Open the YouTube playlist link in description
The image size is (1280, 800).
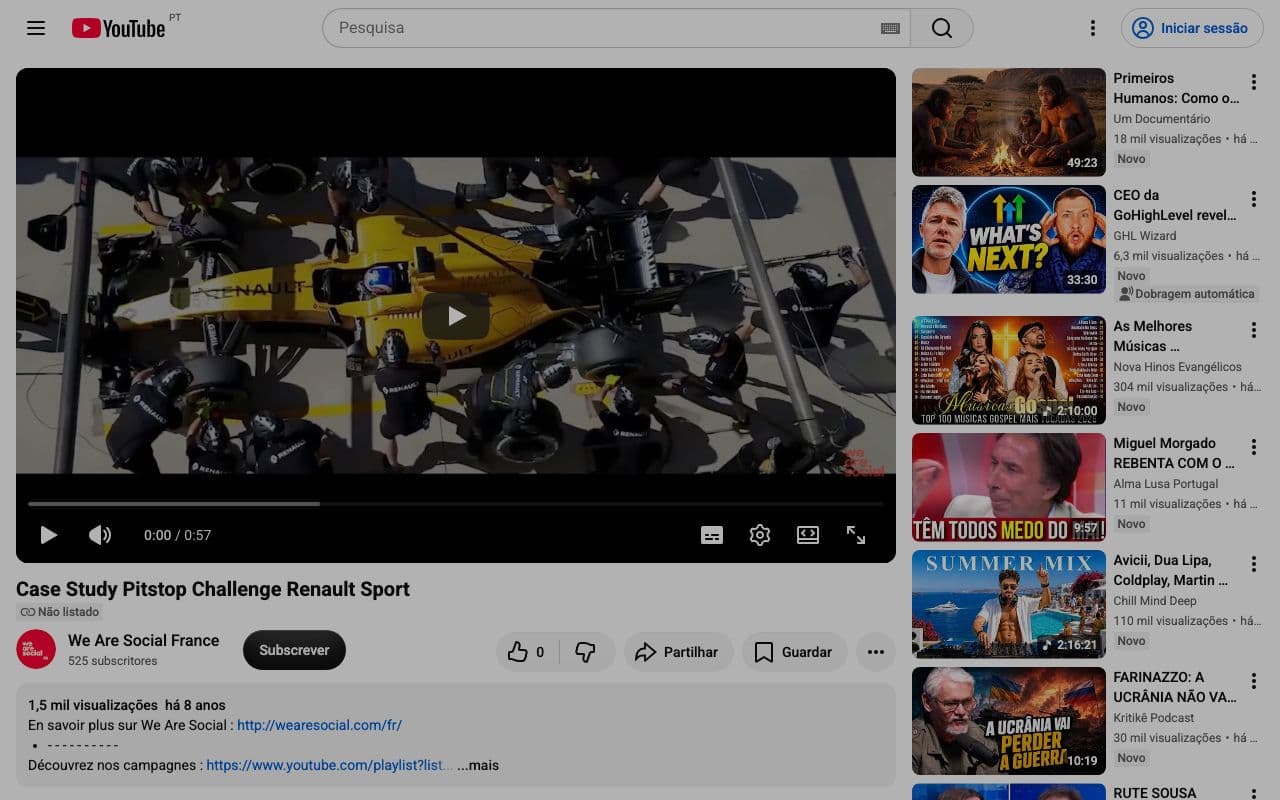[x=329, y=765]
